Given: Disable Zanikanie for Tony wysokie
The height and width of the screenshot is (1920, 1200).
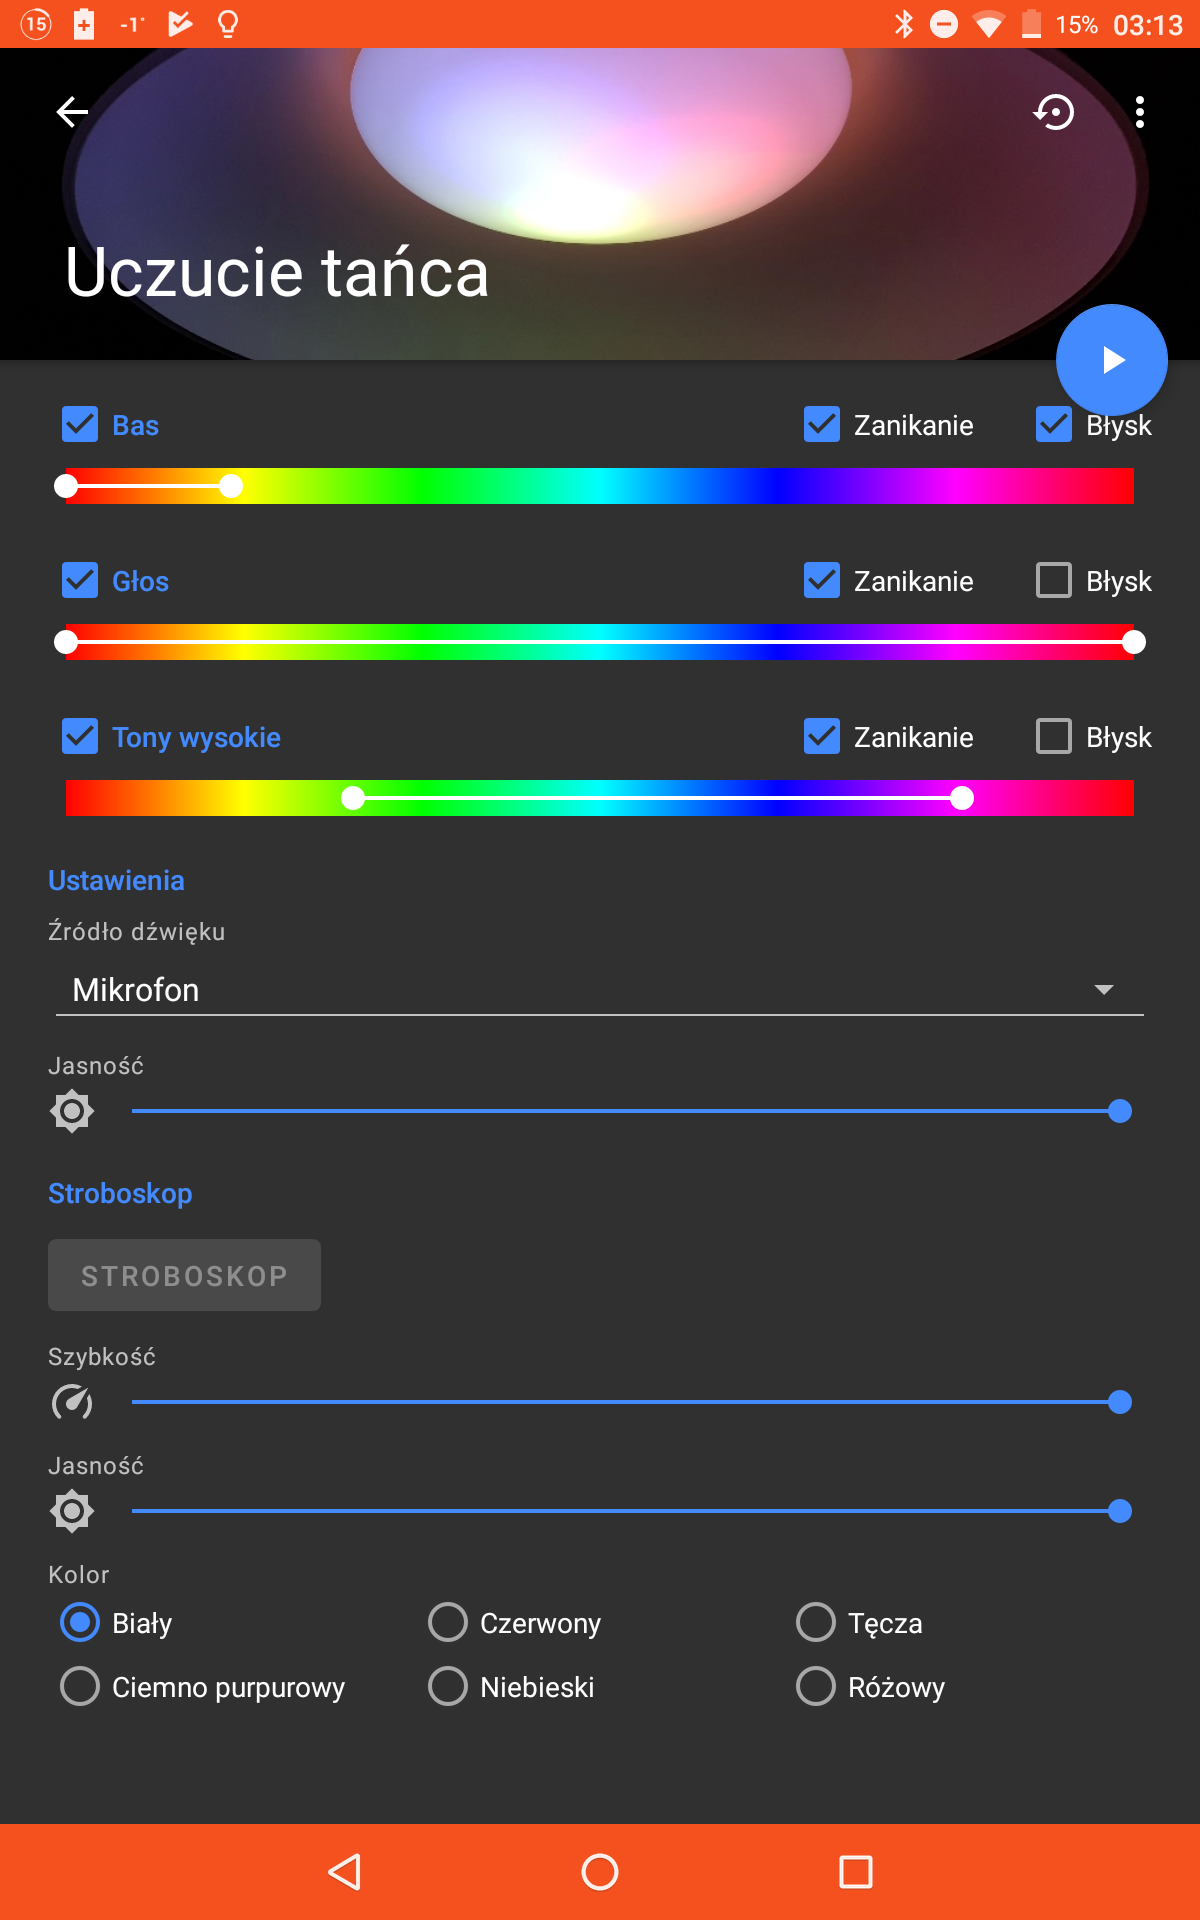Looking at the screenshot, I should click(822, 737).
